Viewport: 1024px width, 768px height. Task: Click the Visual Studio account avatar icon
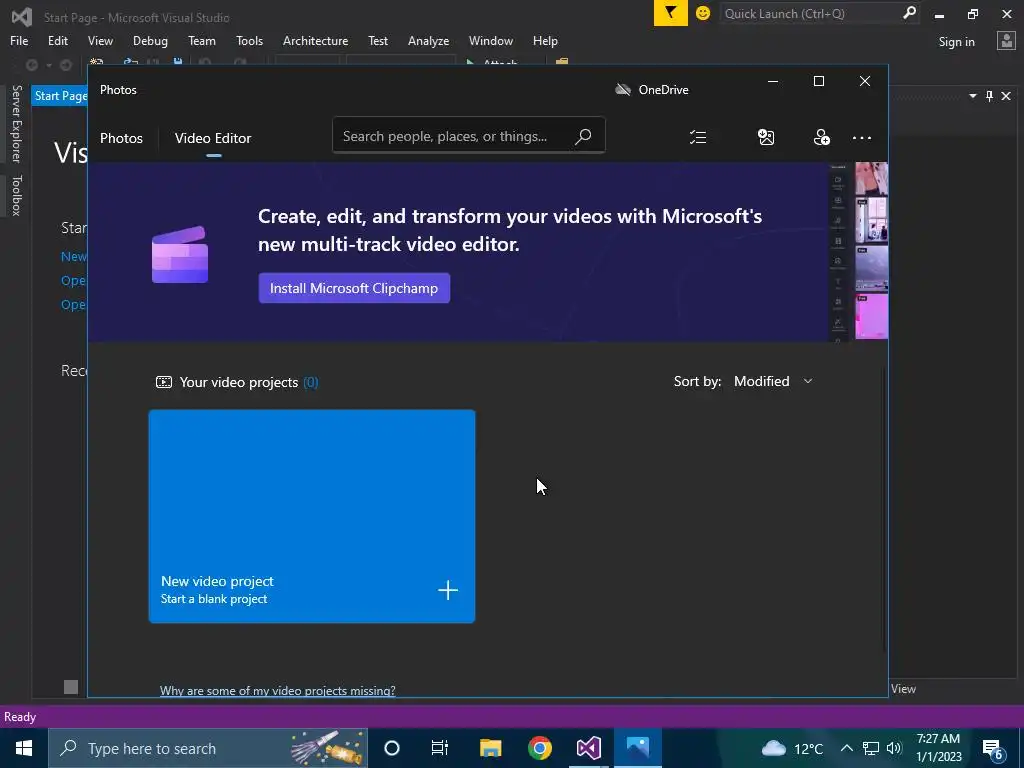point(1006,41)
